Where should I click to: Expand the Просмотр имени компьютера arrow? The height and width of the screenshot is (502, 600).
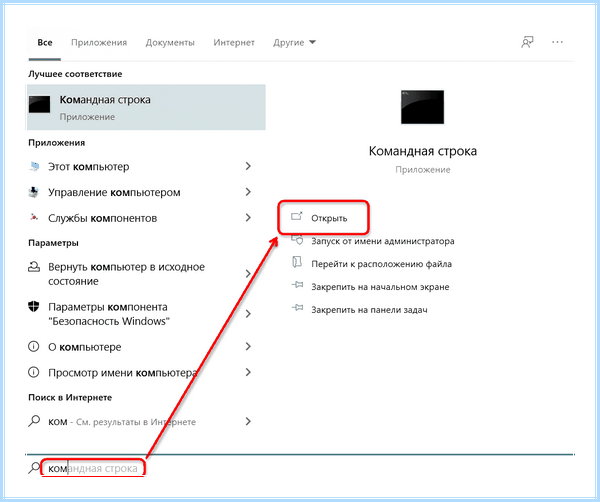click(x=248, y=372)
